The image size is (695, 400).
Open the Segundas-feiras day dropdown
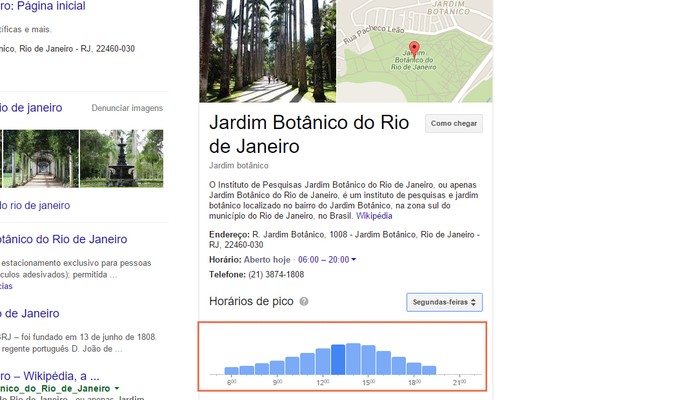[x=444, y=302]
